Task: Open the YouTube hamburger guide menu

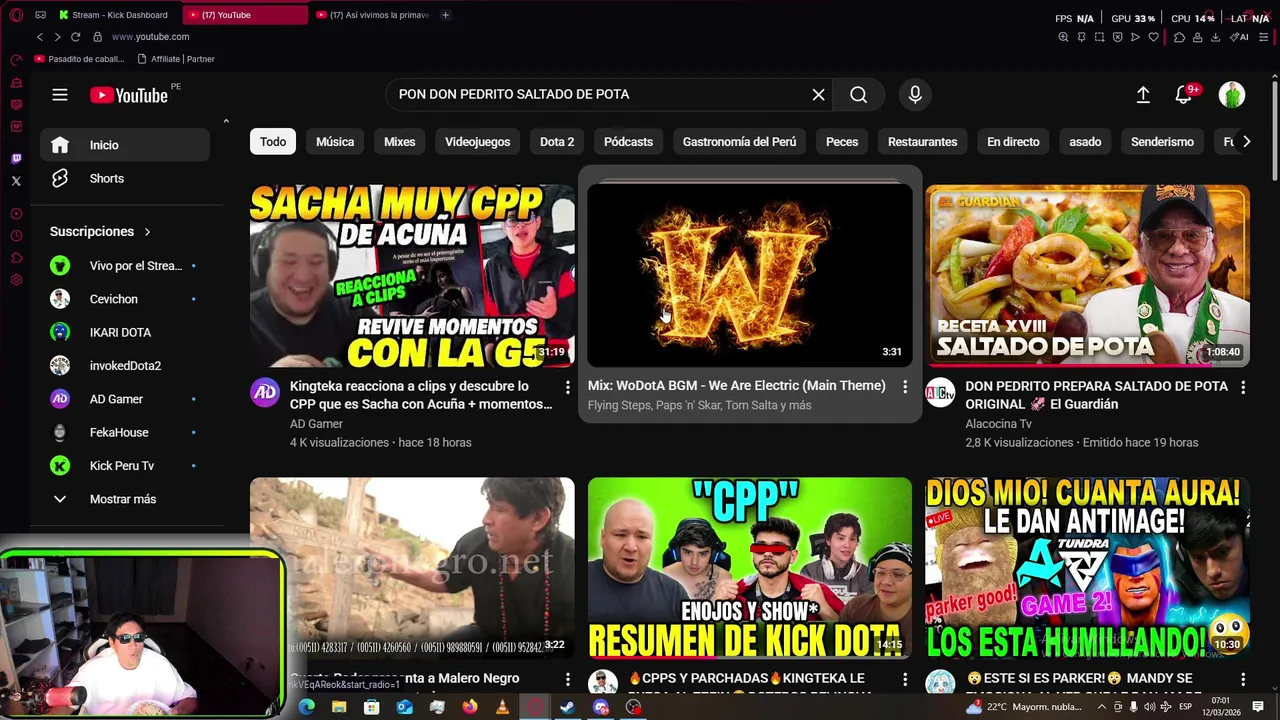Action: point(60,95)
